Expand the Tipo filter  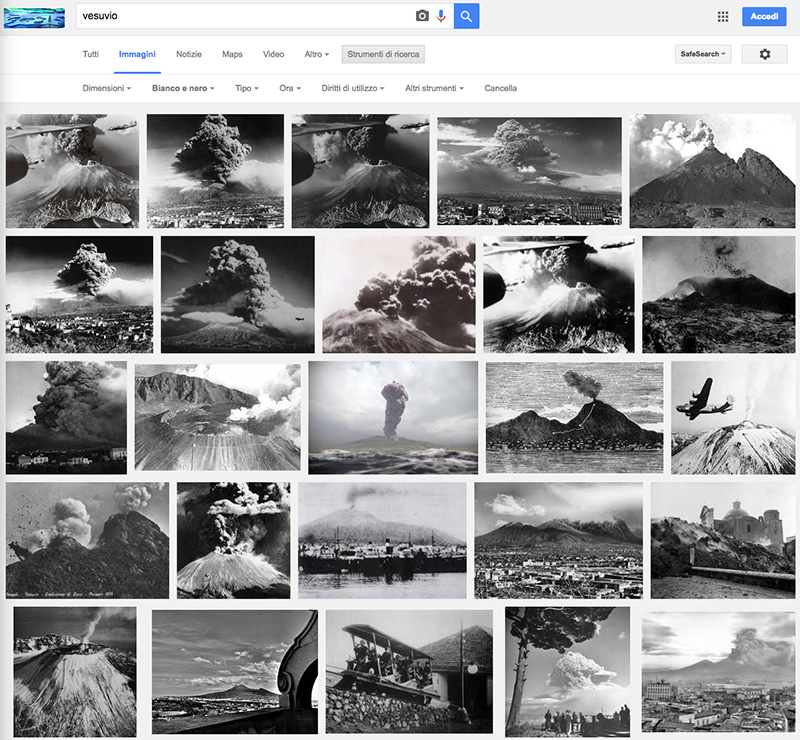pyautogui.click(x=247, y=88)
